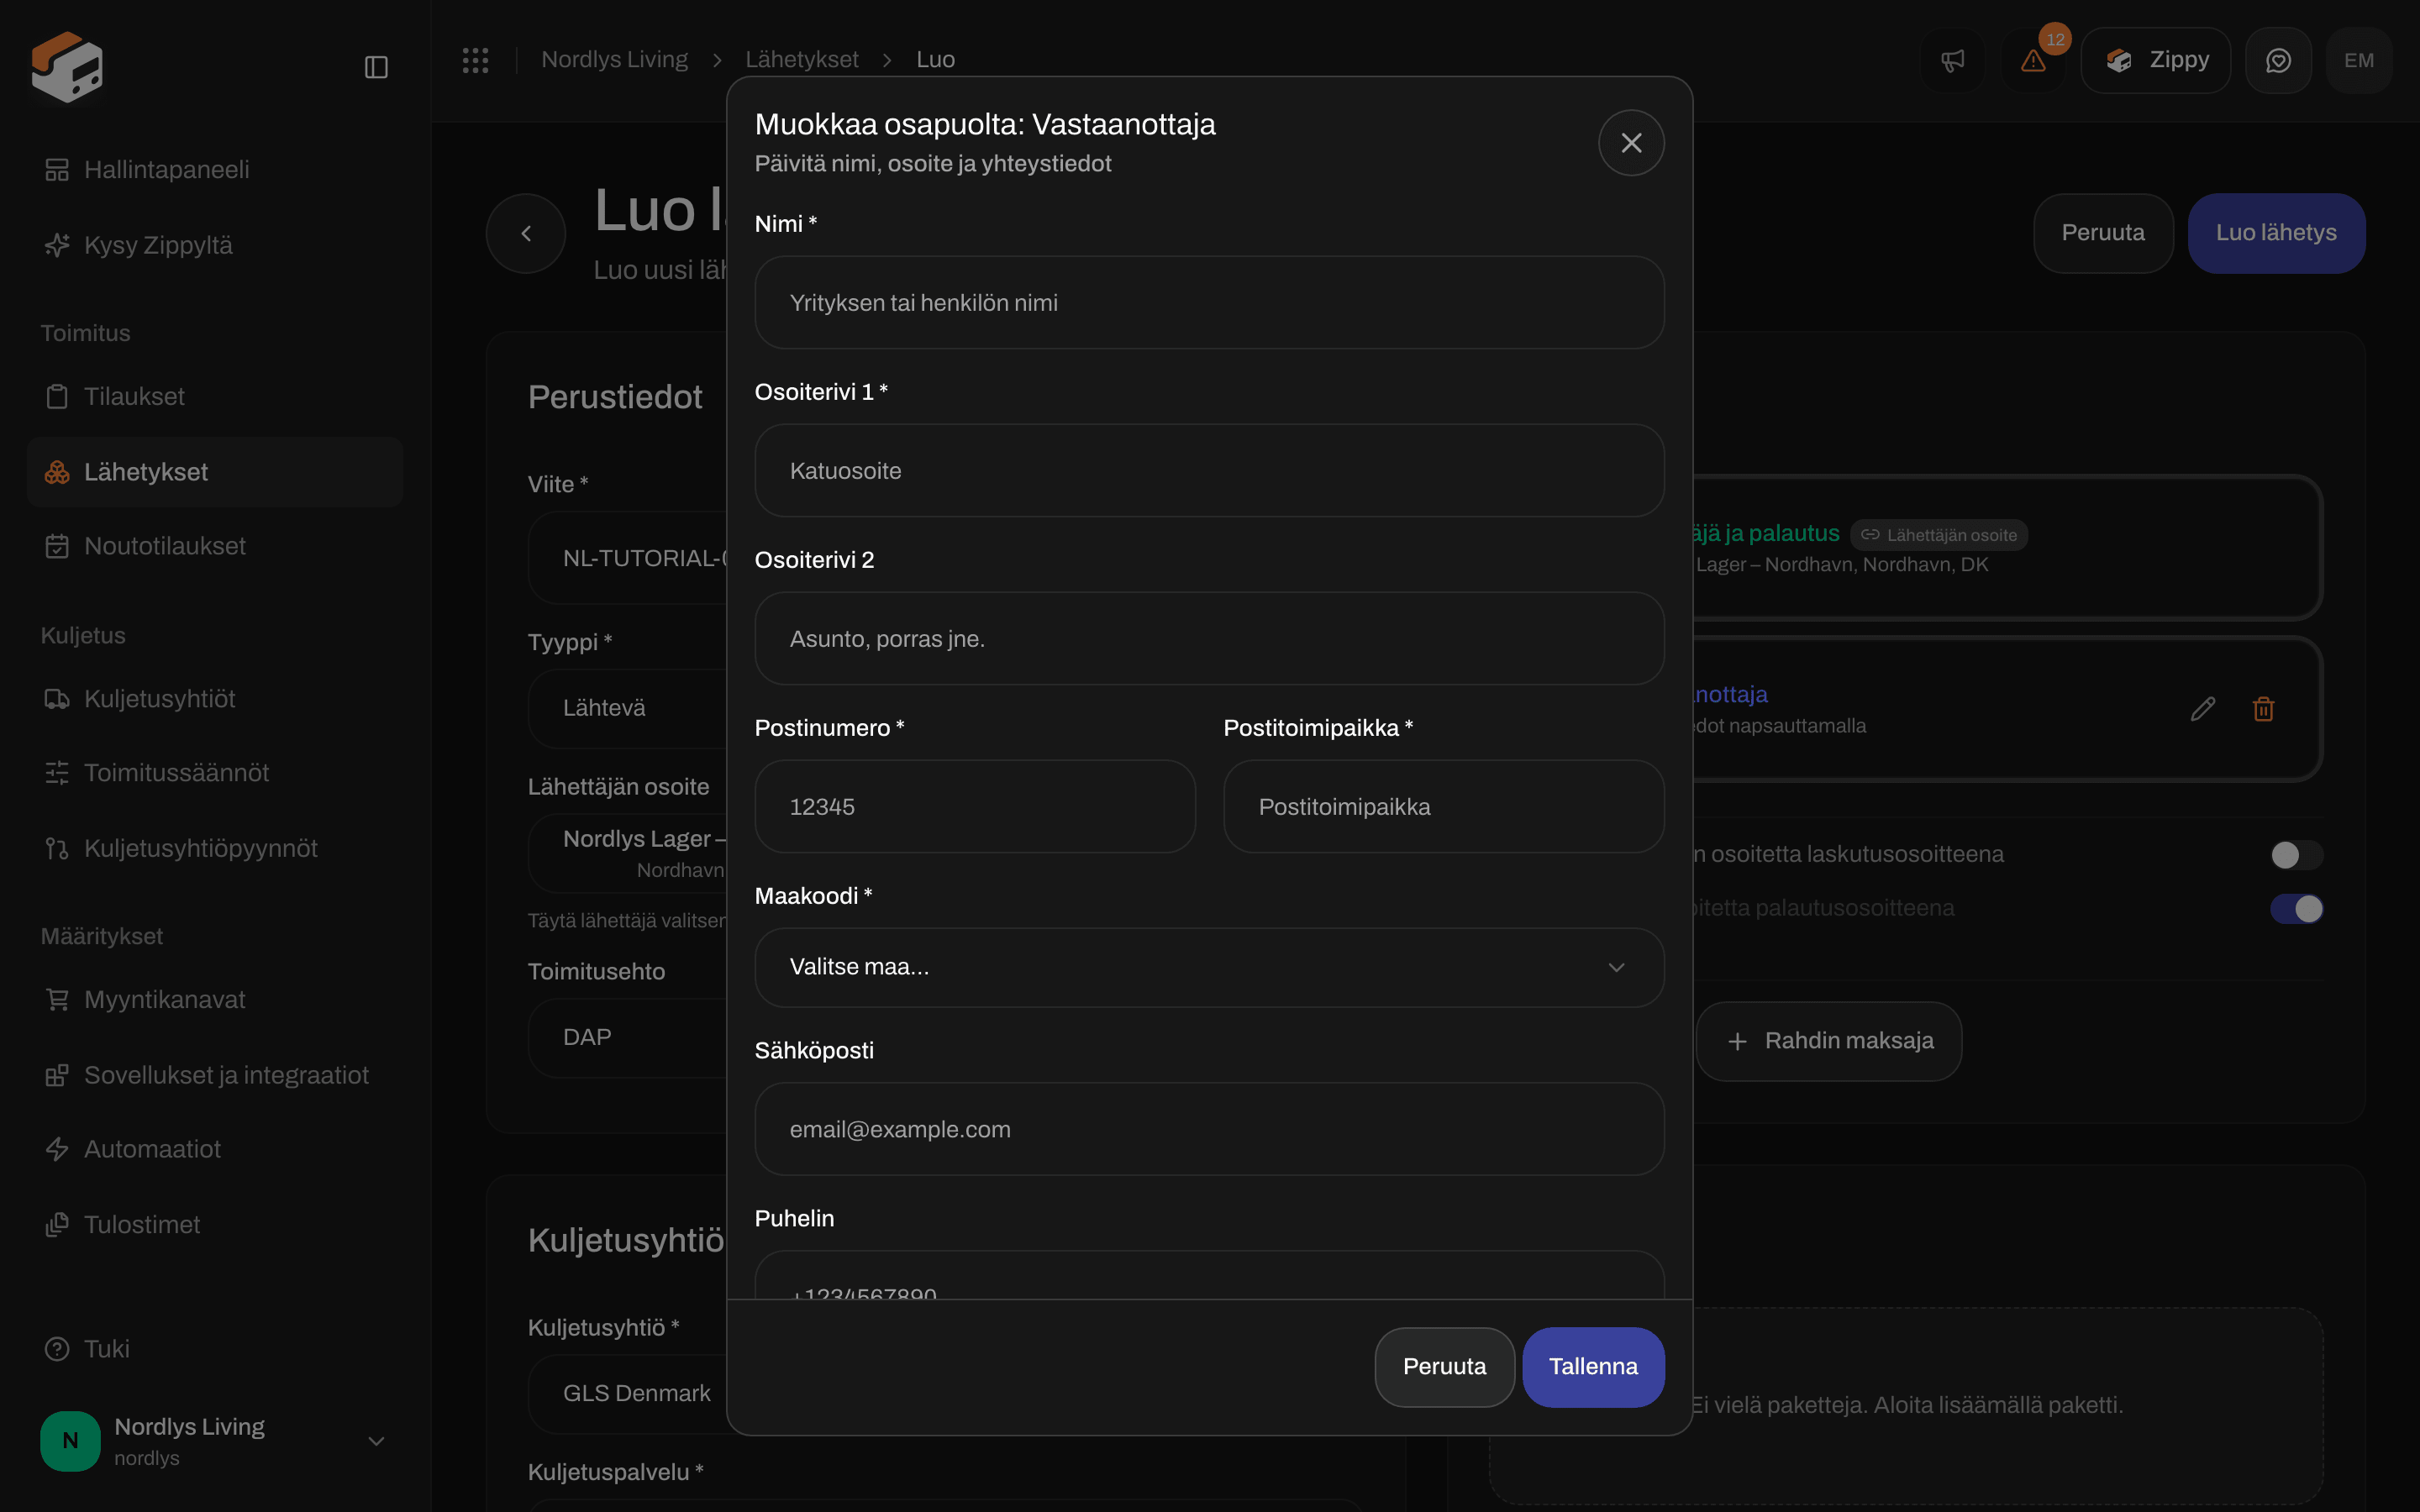Open the announcements megaphone icon
The width and height of the screenshot is (2420, 1512).
click(1952, 61)
